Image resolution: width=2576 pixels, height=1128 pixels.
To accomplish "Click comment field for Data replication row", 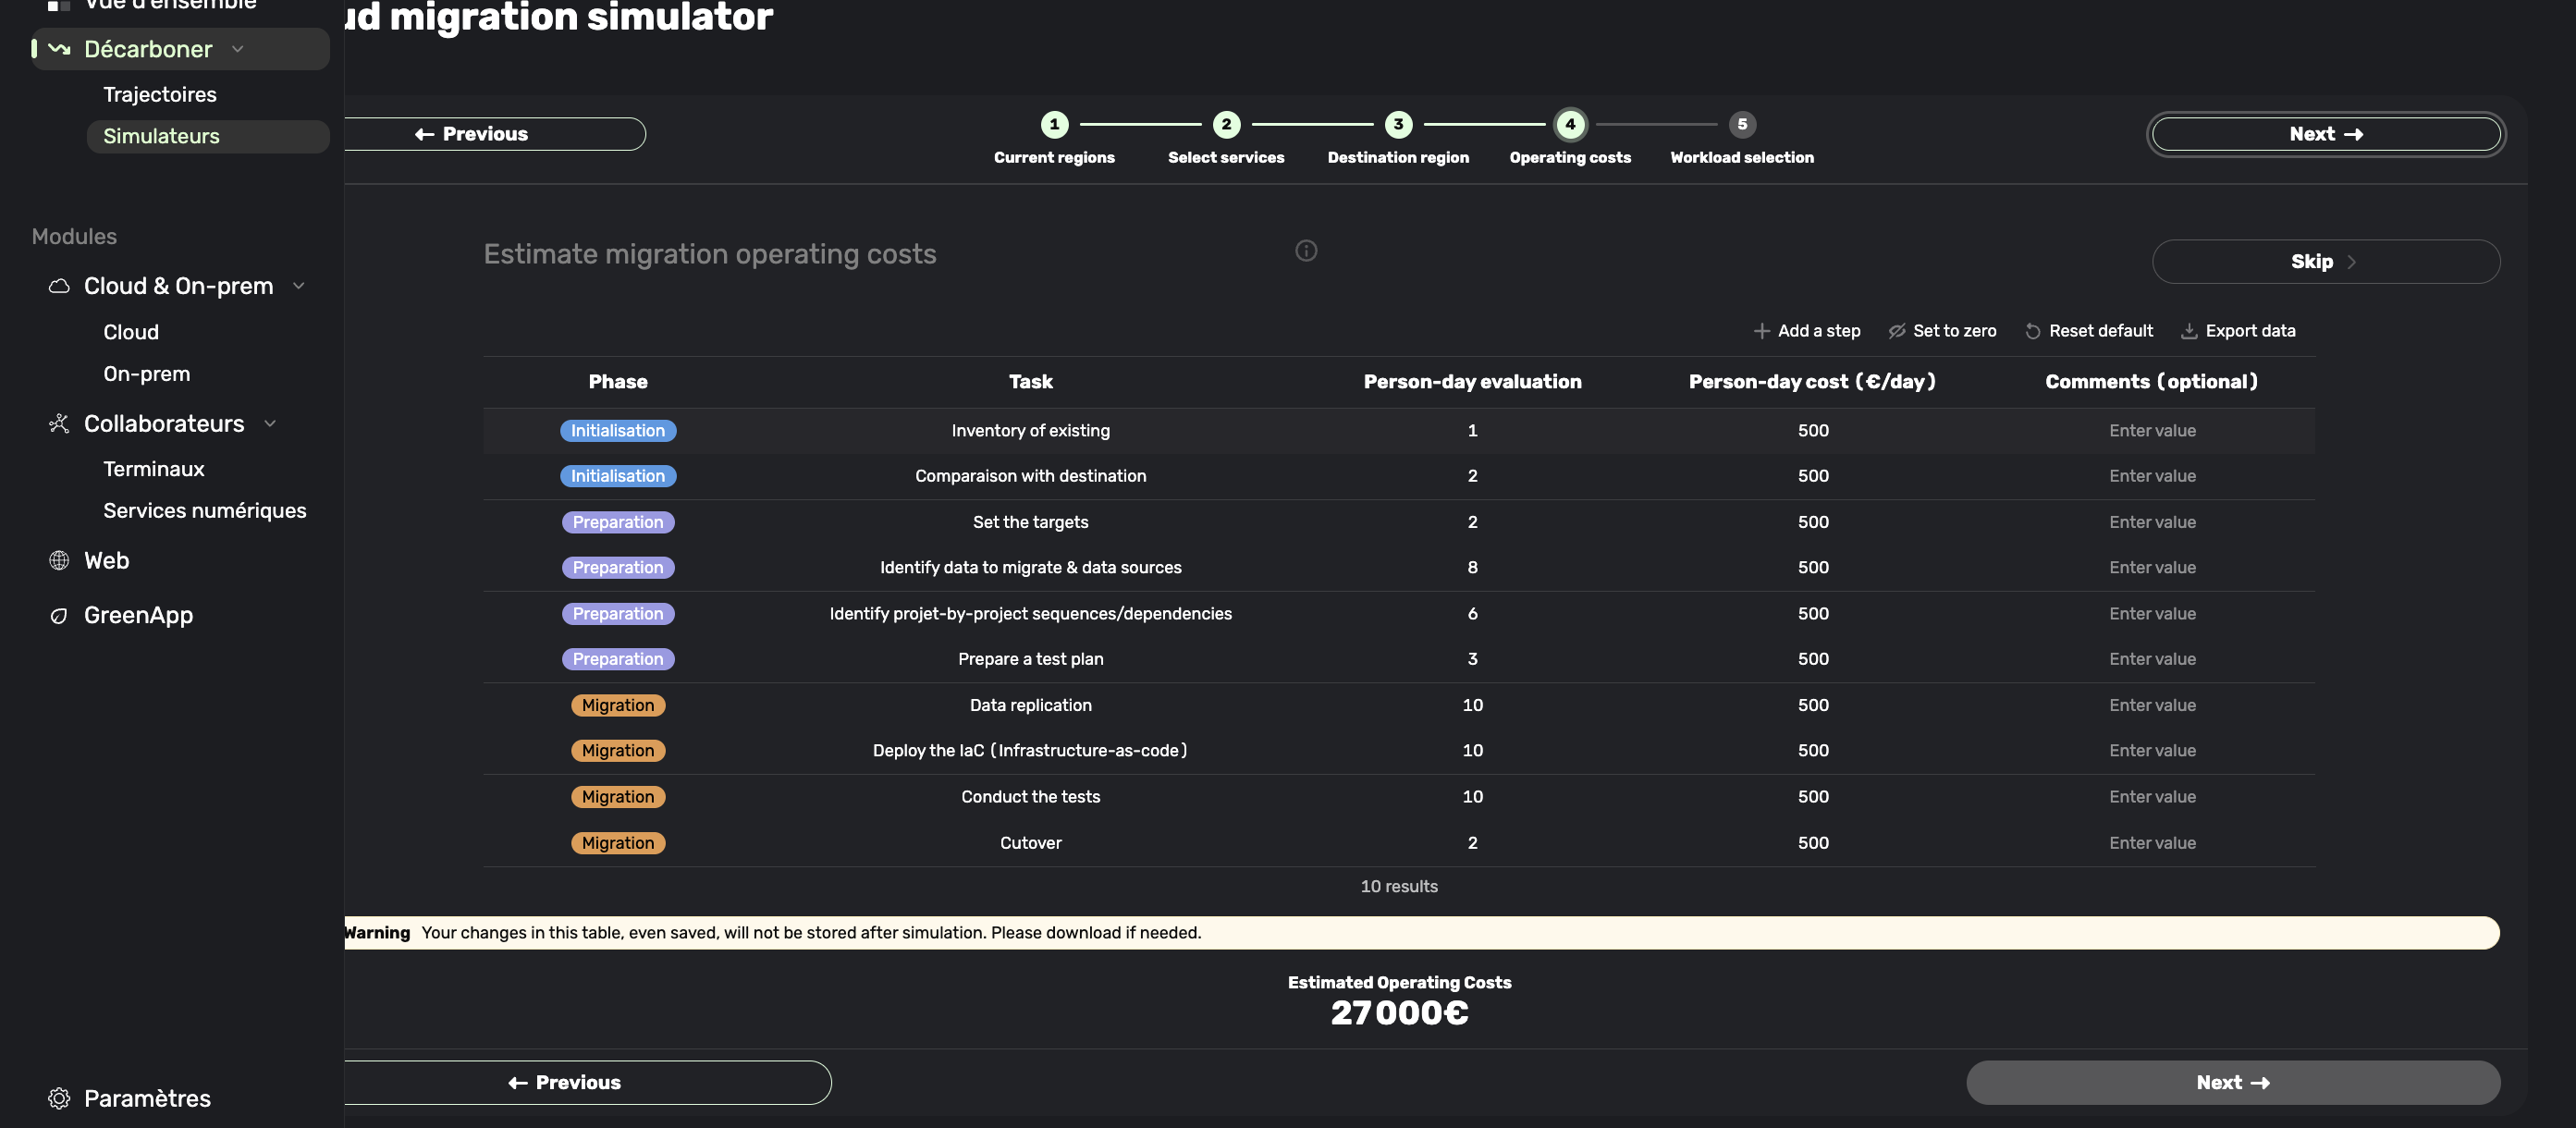I will pyautogui.click(x=2152, y=705).
